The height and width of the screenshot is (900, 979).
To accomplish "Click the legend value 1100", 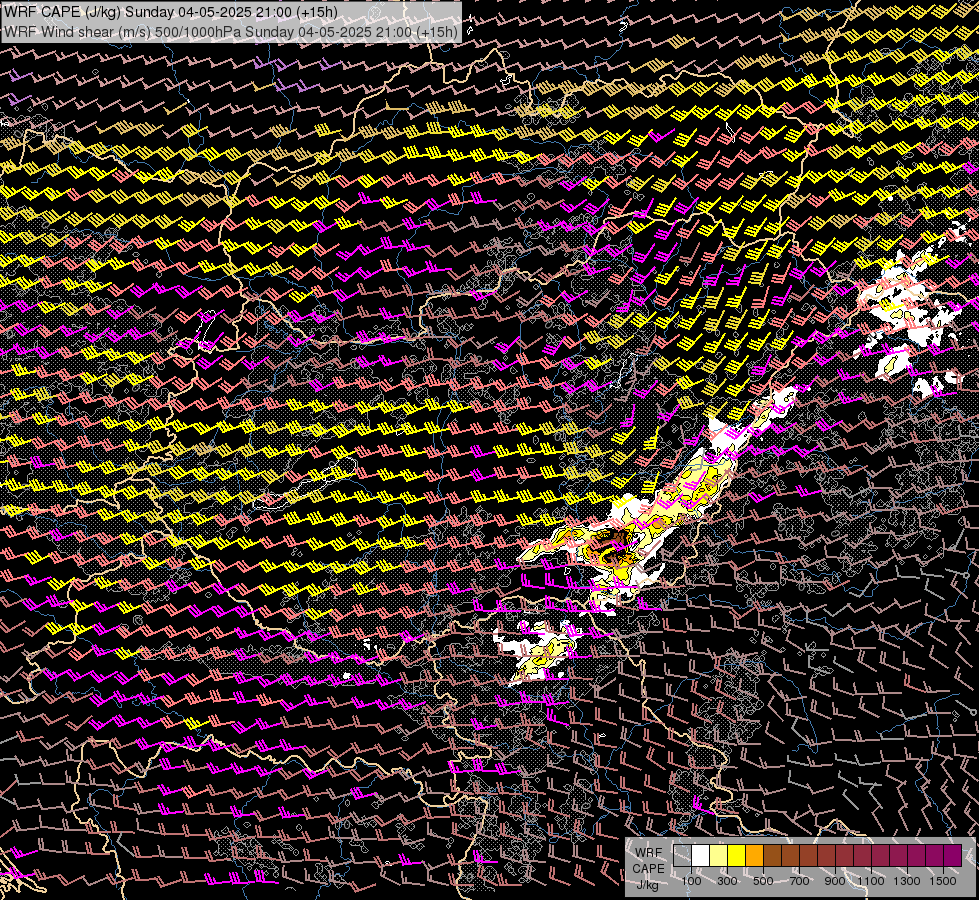I will pos(870,881).
